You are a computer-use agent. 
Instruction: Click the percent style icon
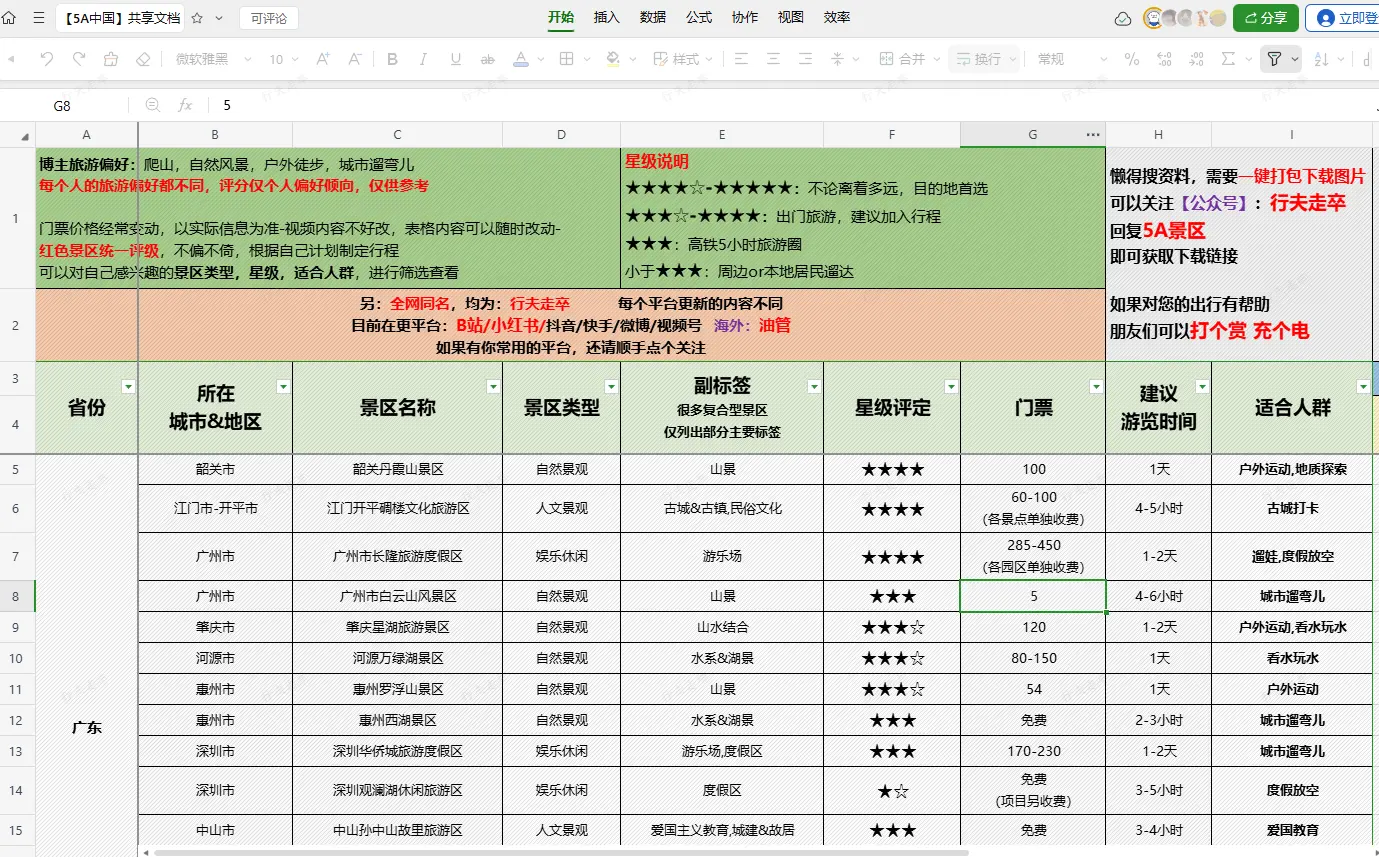point(1131,59)
